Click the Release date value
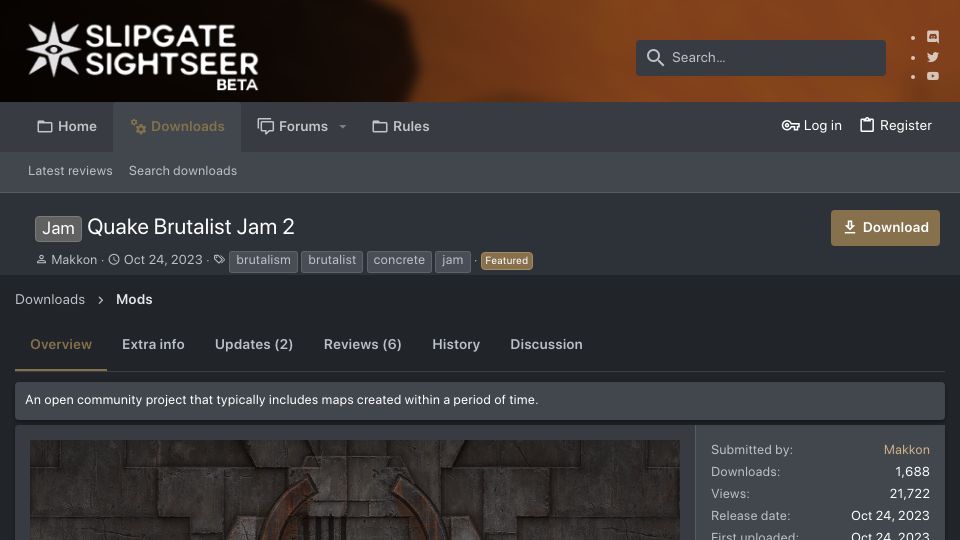This screenshot has height=540, width=960. tap(890, 516)
